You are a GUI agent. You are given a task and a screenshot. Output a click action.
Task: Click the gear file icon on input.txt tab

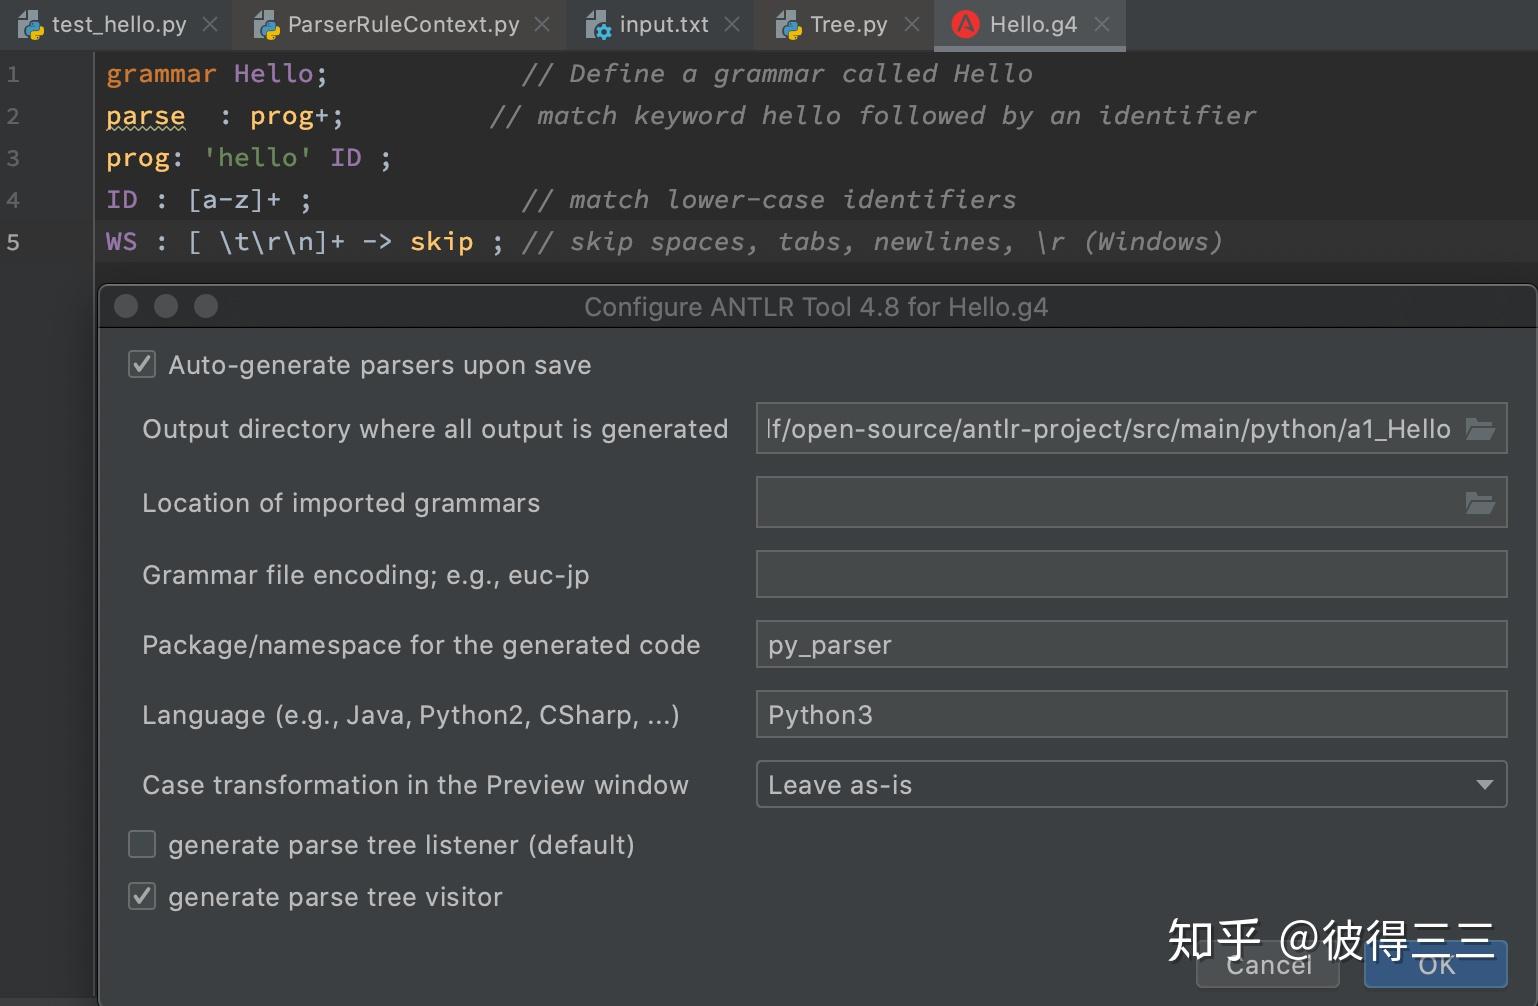pos(598,23)
